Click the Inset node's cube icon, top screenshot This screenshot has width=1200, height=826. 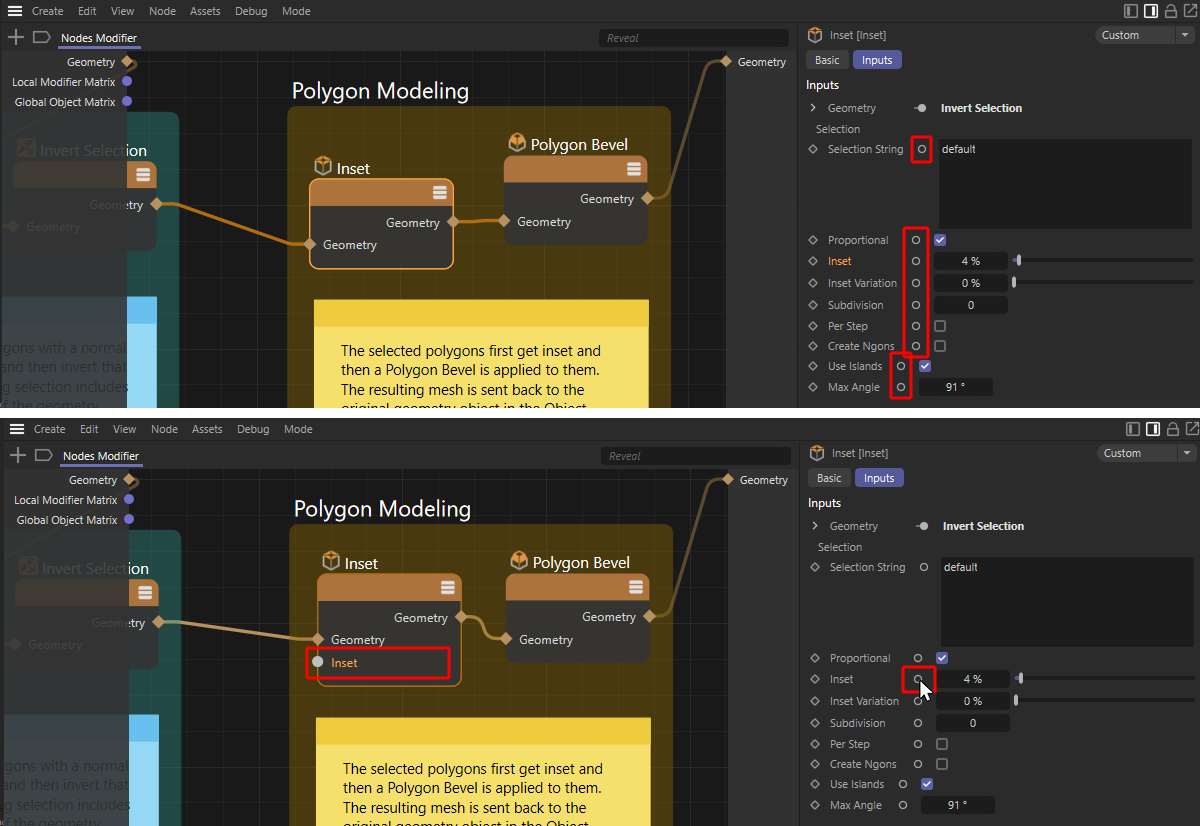tap(323, 165)
